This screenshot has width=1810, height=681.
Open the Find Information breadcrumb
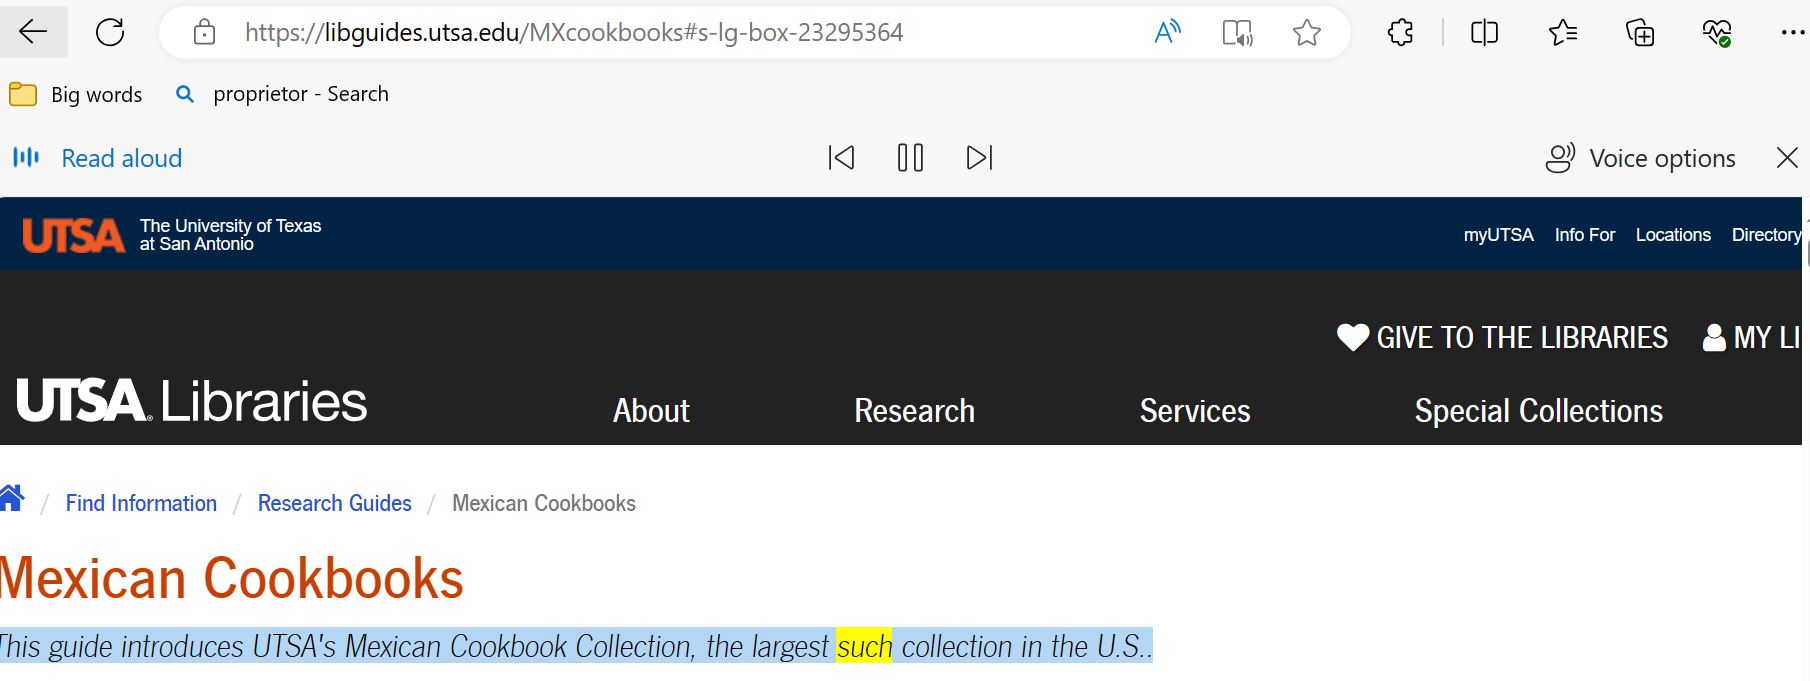click(141, 503)
